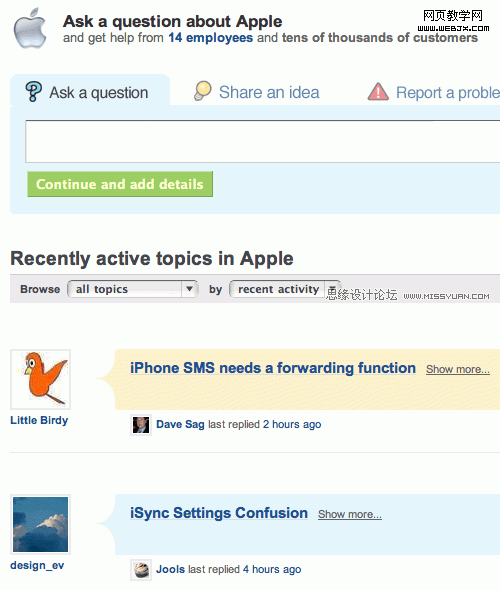Open iSync Settings Confusion topic

tap(219, 513)
